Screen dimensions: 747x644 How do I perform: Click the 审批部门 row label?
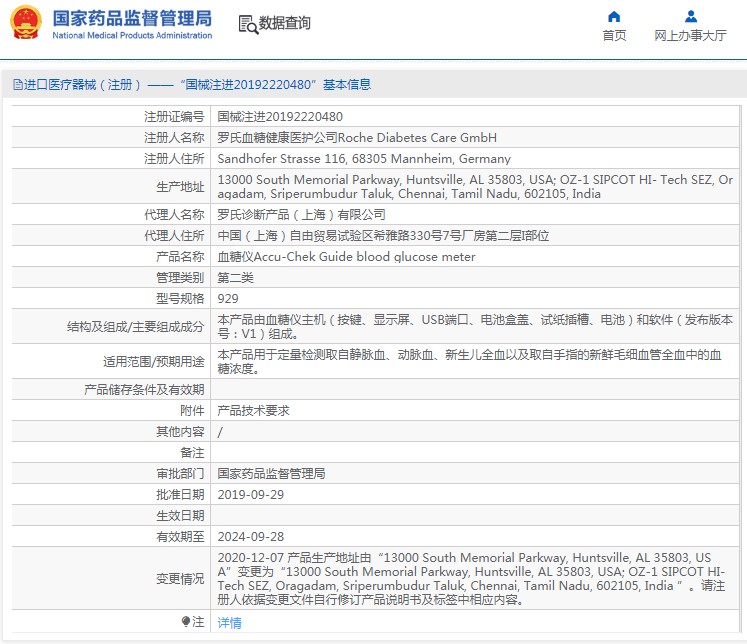click(180, 473)
